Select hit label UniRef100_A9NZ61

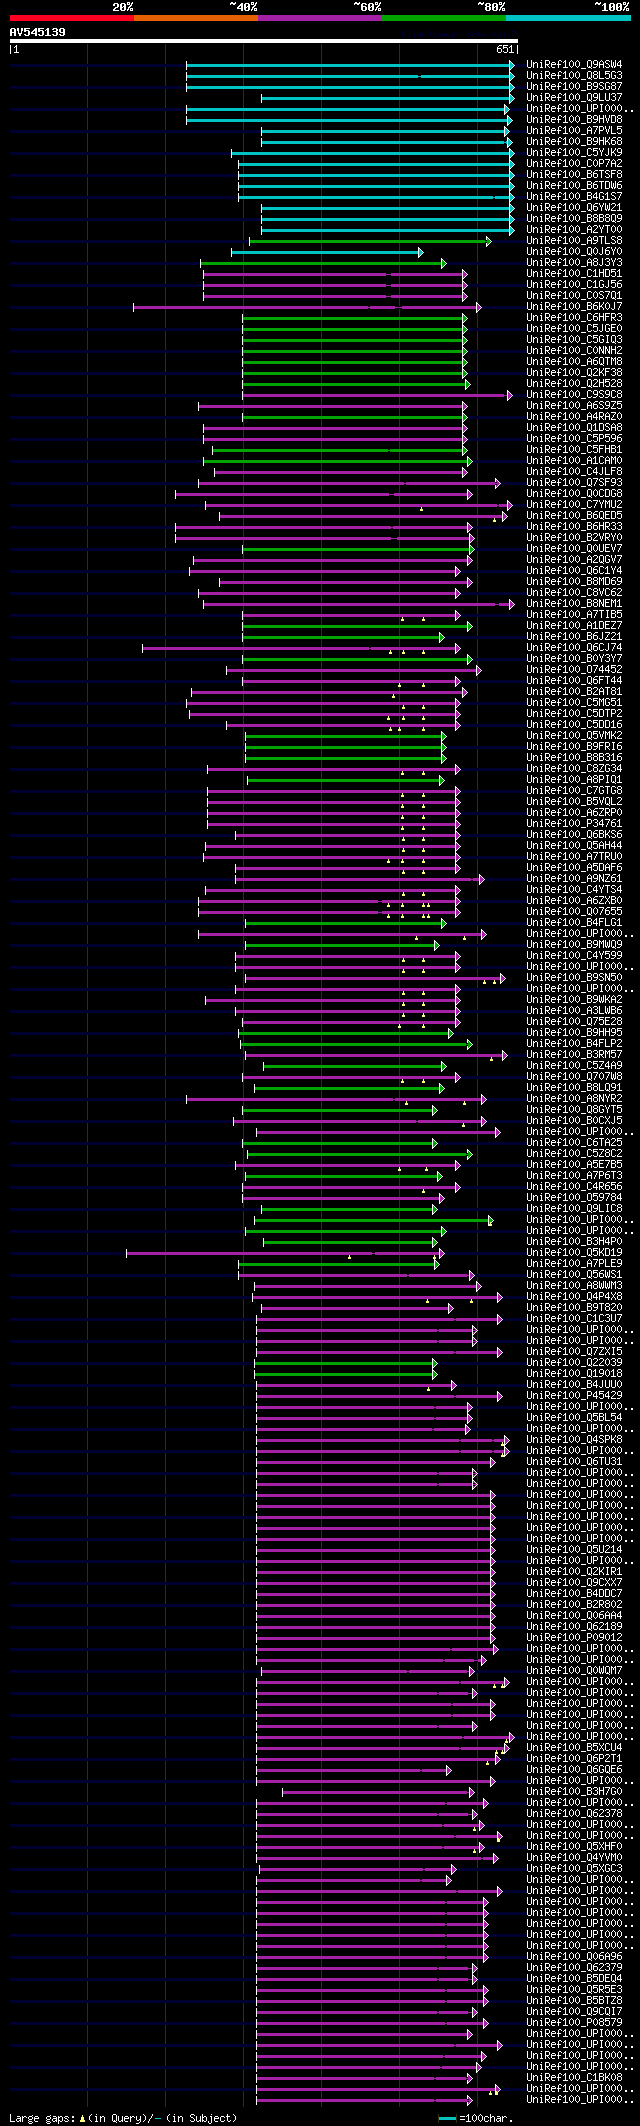point(574,878)
